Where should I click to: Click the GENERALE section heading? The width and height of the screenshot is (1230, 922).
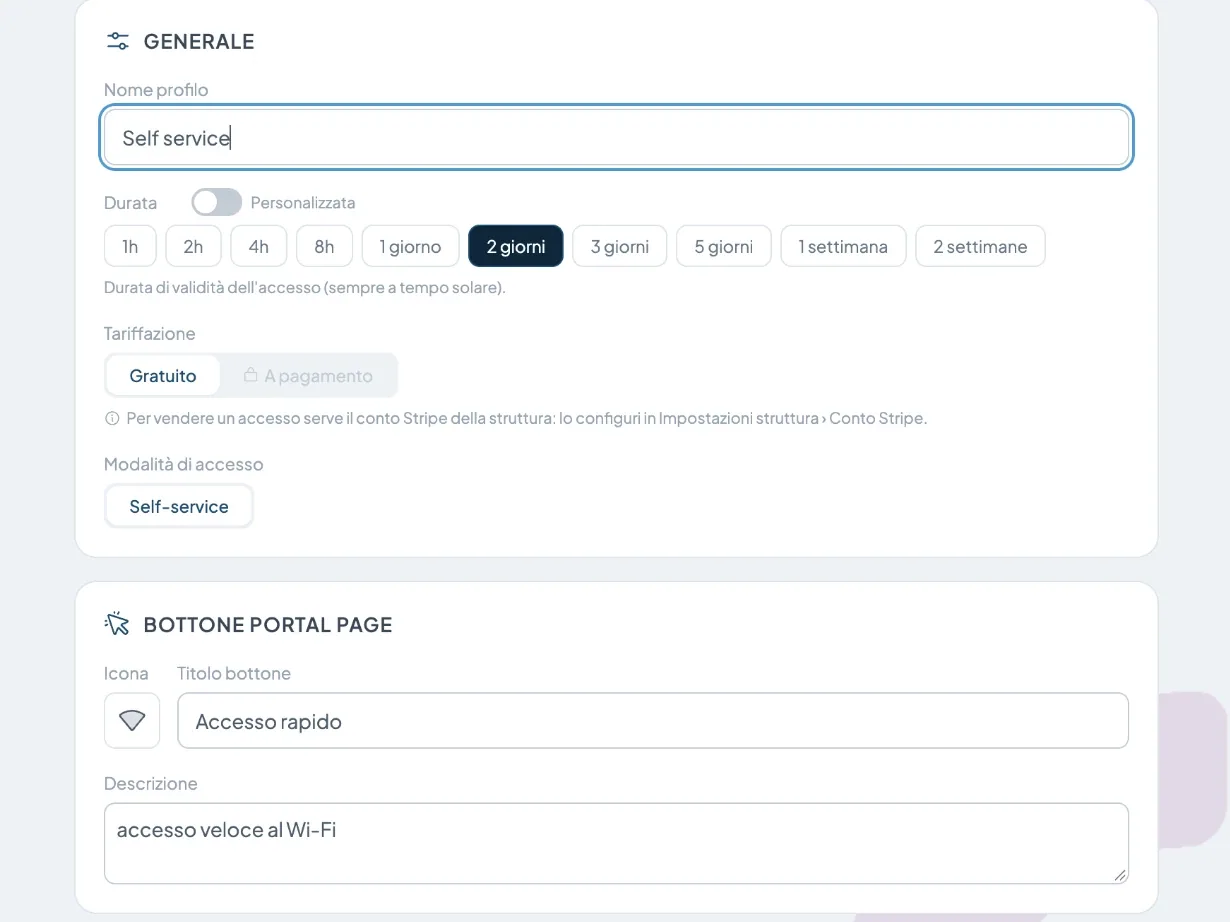tap(199, 41)
